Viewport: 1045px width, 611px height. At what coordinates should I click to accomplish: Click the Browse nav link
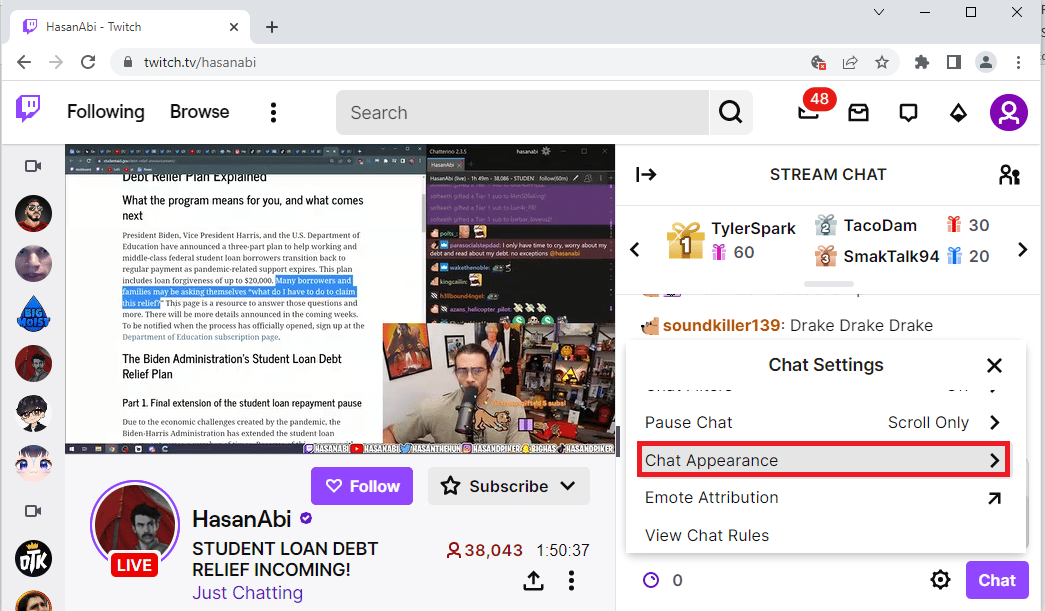(x=199, y=111)
